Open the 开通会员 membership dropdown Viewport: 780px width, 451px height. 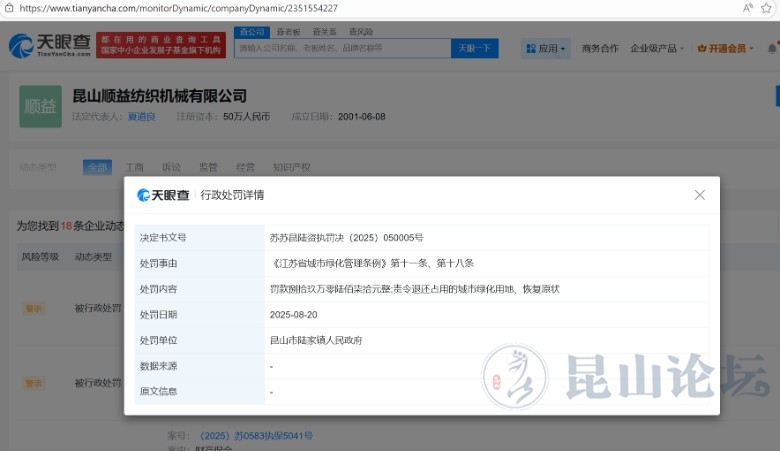pyautogui.click(x=726, y=48)
